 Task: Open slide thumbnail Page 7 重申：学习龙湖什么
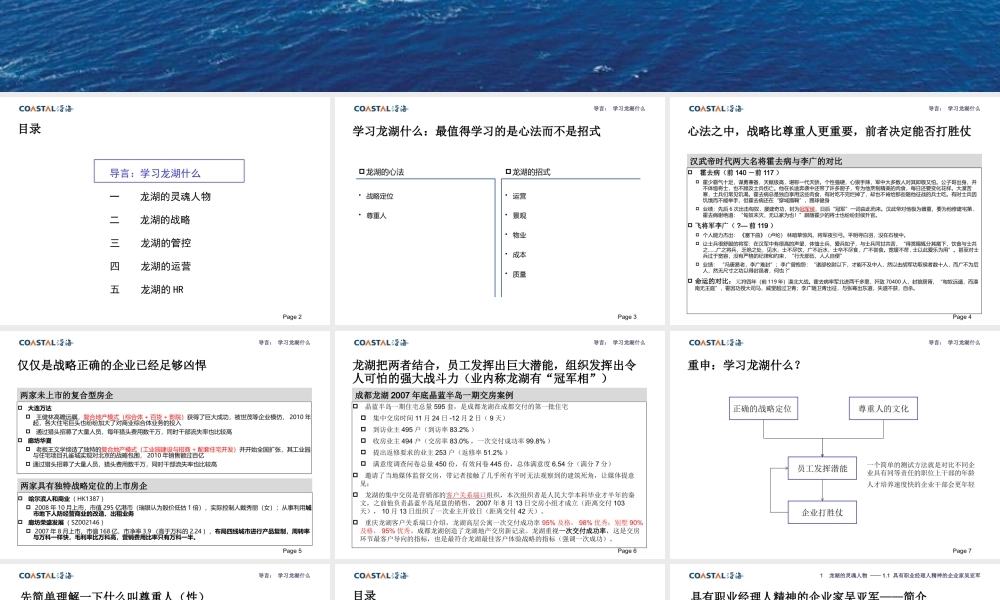coord(835,444)
